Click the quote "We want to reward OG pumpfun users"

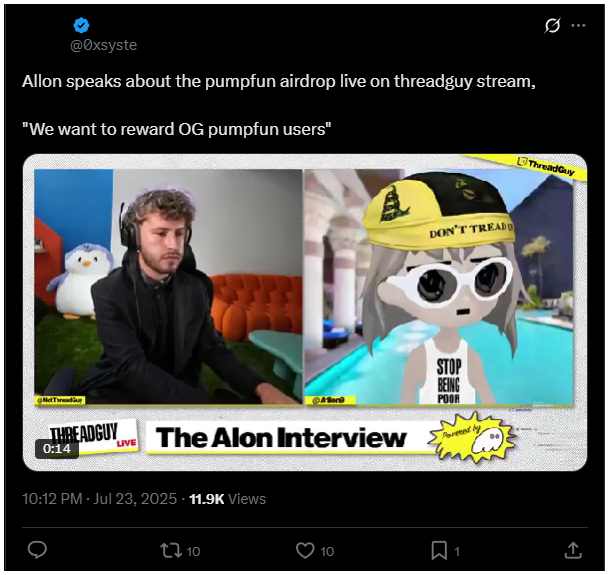(177, 129)
